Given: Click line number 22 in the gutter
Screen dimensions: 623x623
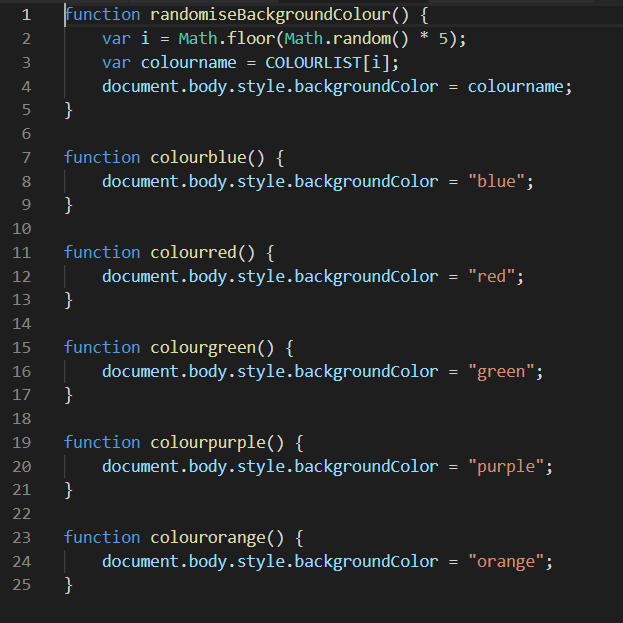Looking at the screenshot, I should point(22,514).
